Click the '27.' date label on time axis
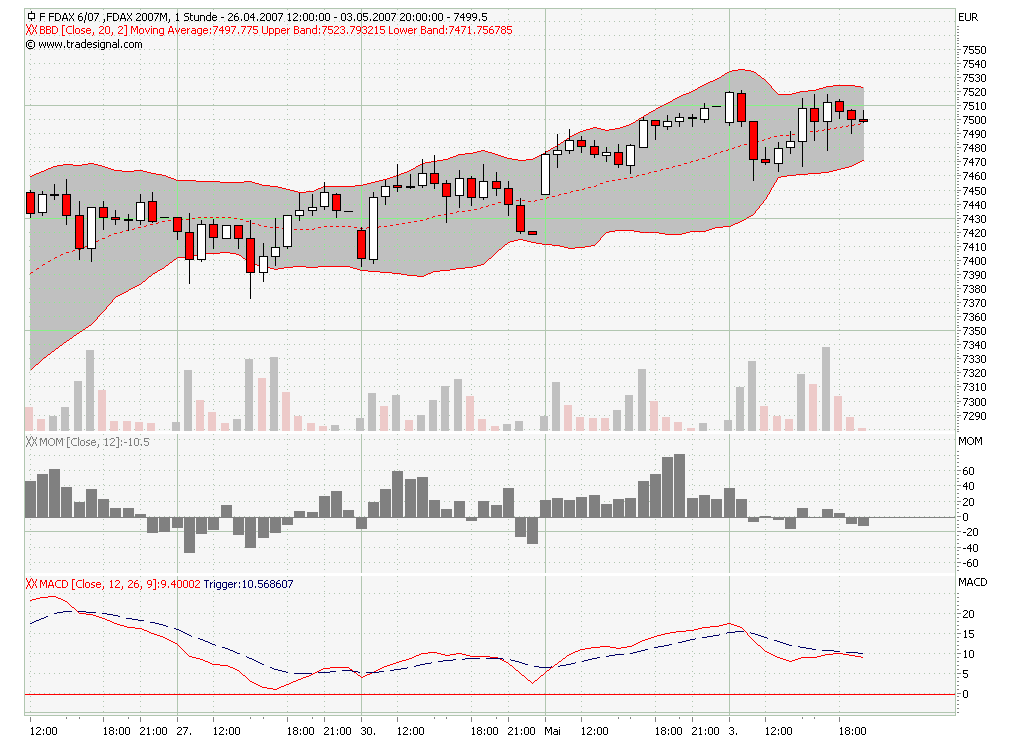 (184, 731)
